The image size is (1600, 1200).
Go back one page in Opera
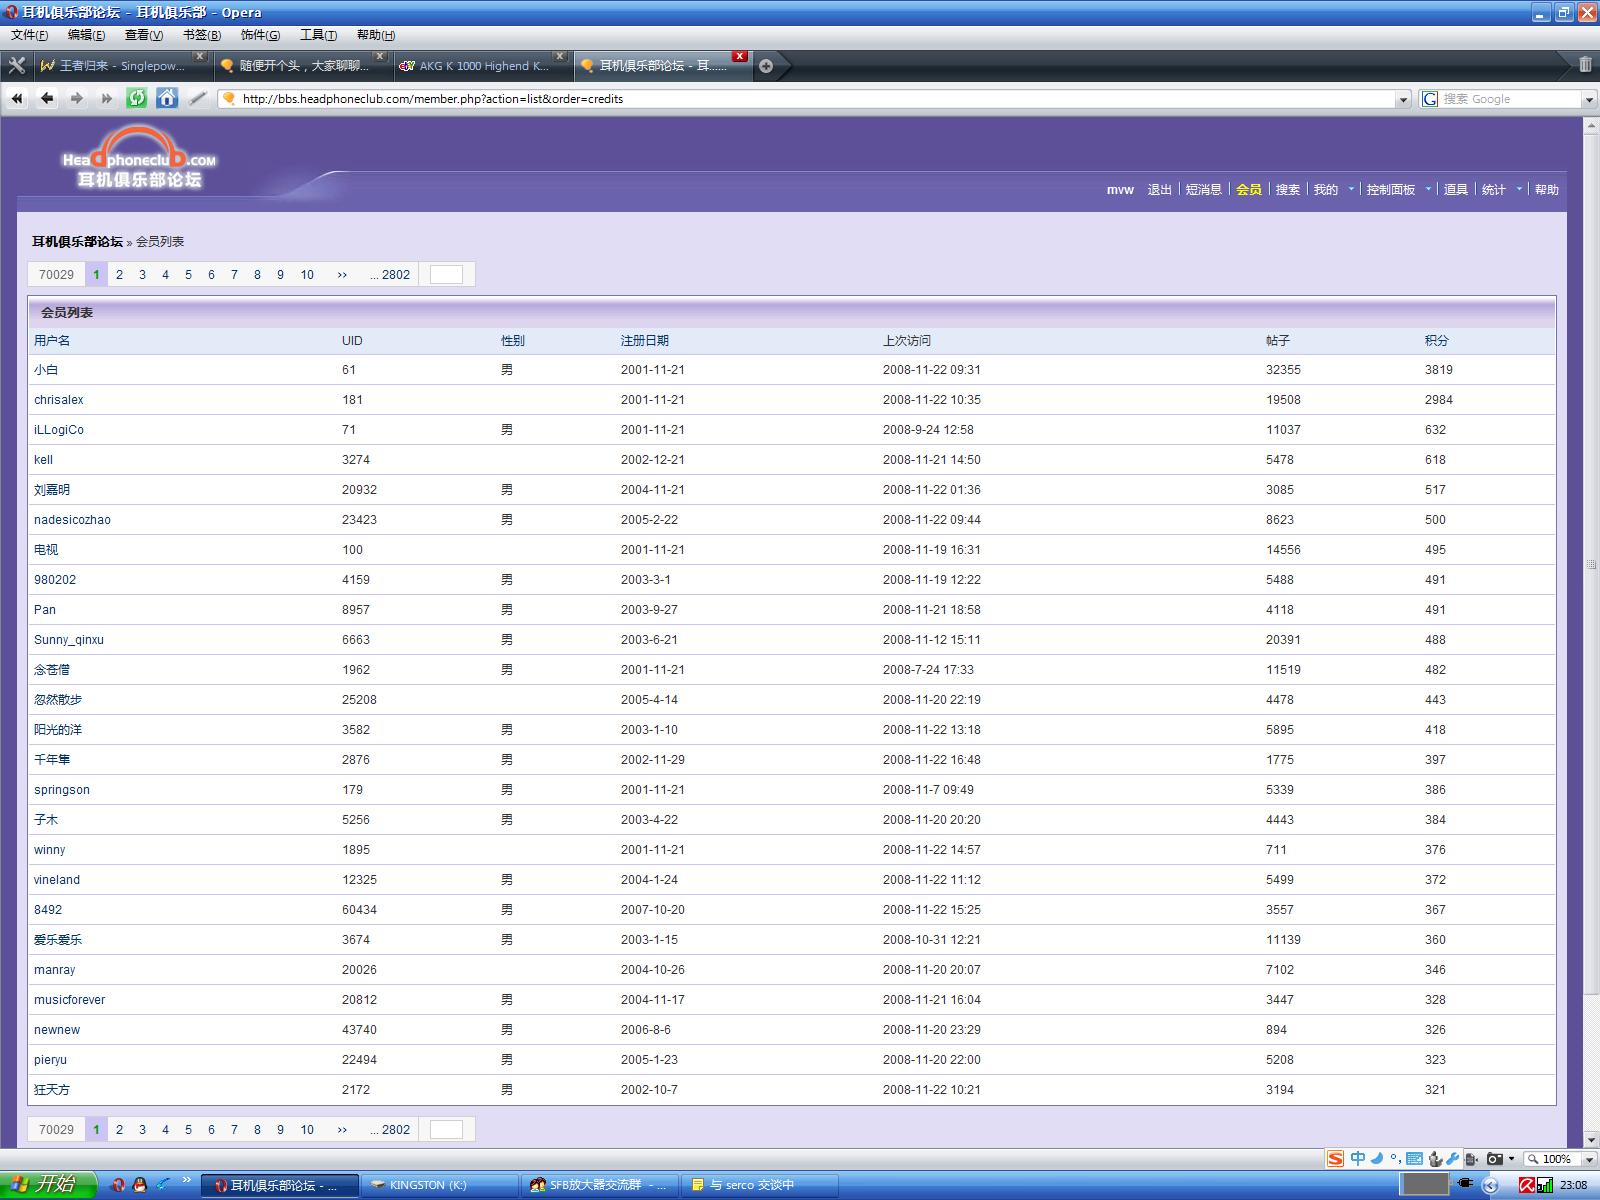47,98
